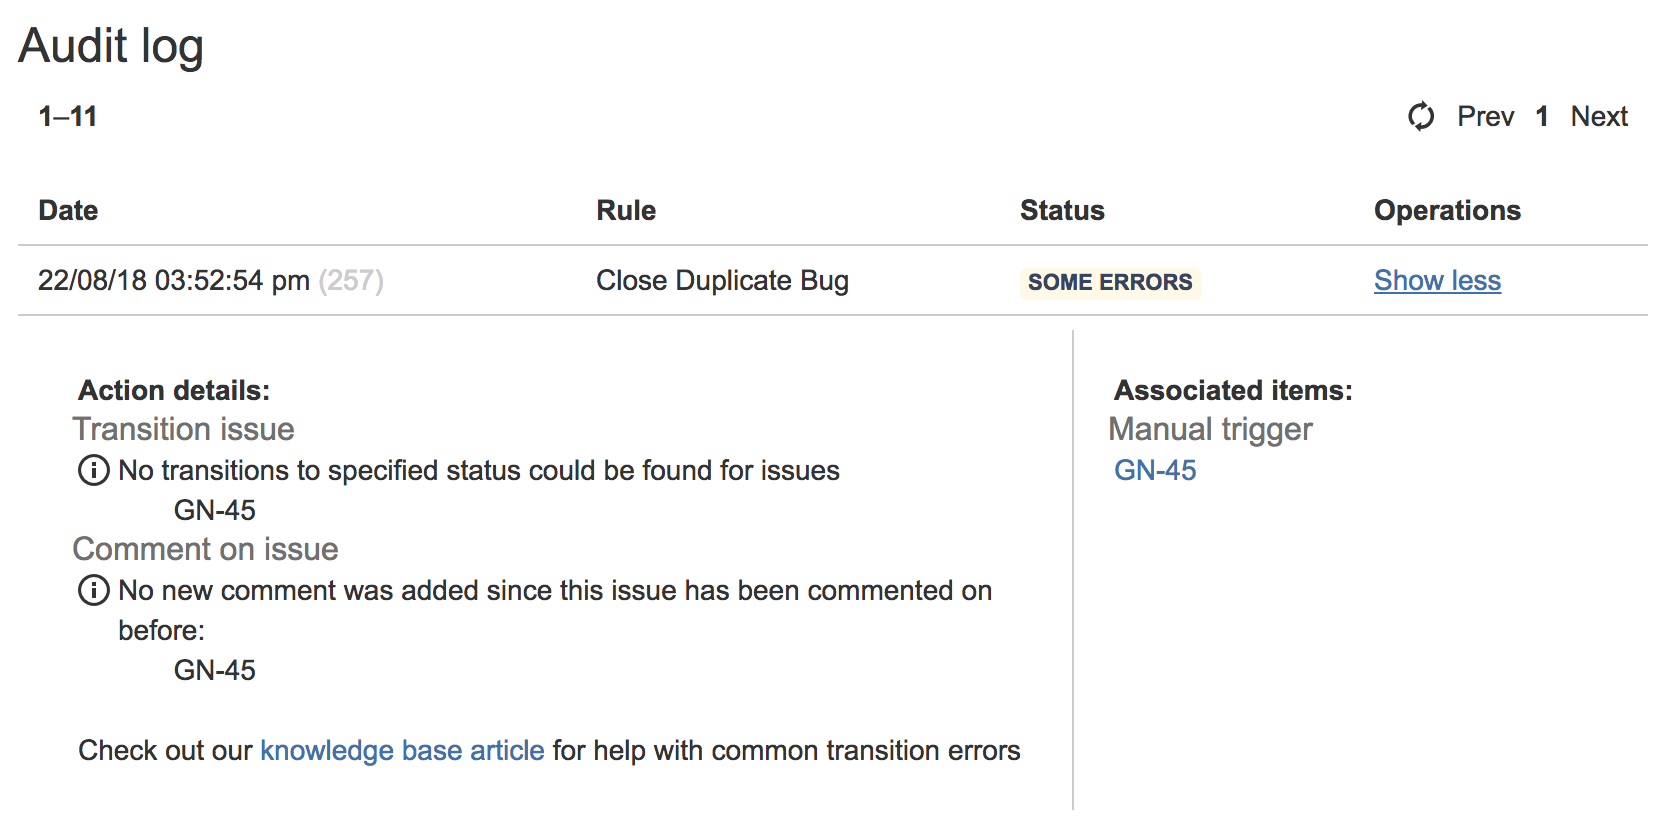Open the knowledge base article link
The image size is (1672, 822).
coord(402,750)
